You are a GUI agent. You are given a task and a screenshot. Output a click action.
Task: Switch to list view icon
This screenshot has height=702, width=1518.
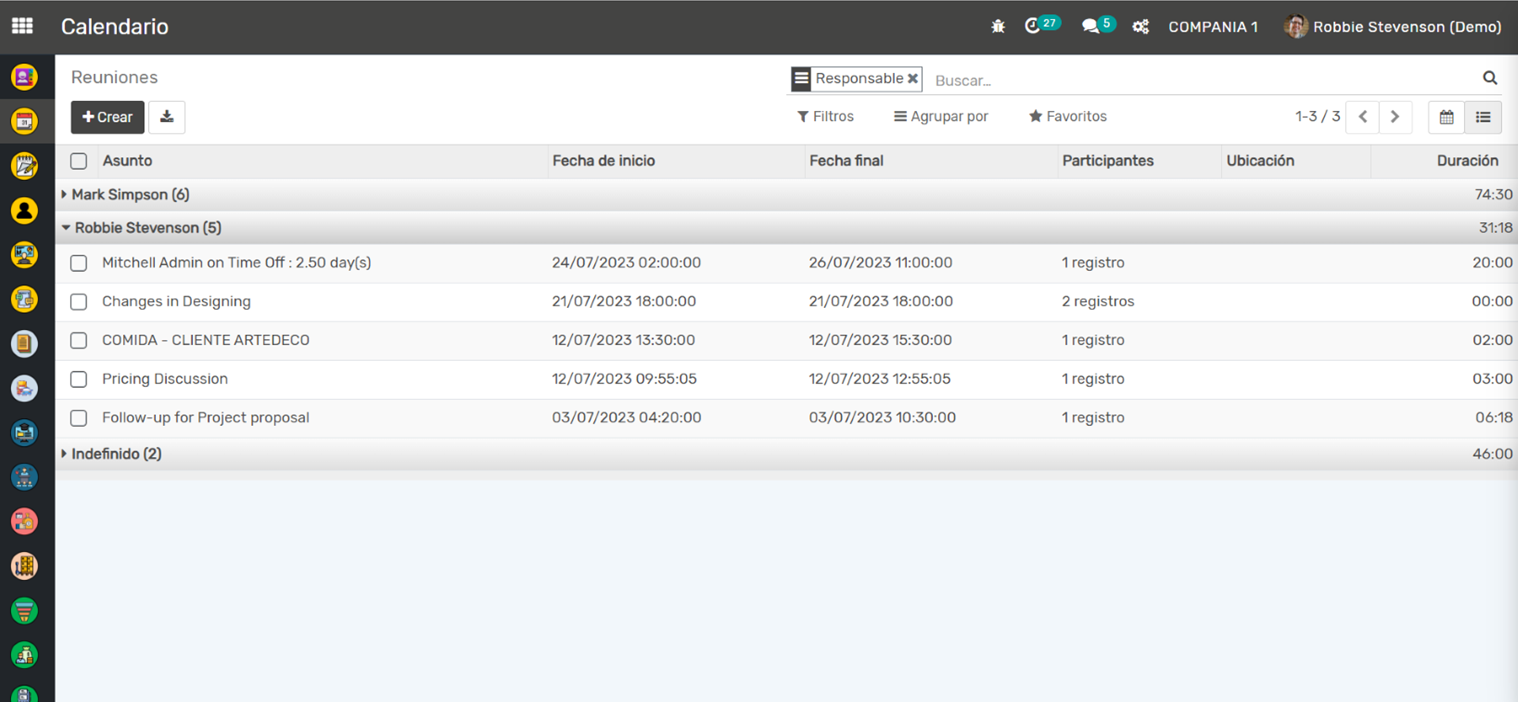tap(1483, 117)
